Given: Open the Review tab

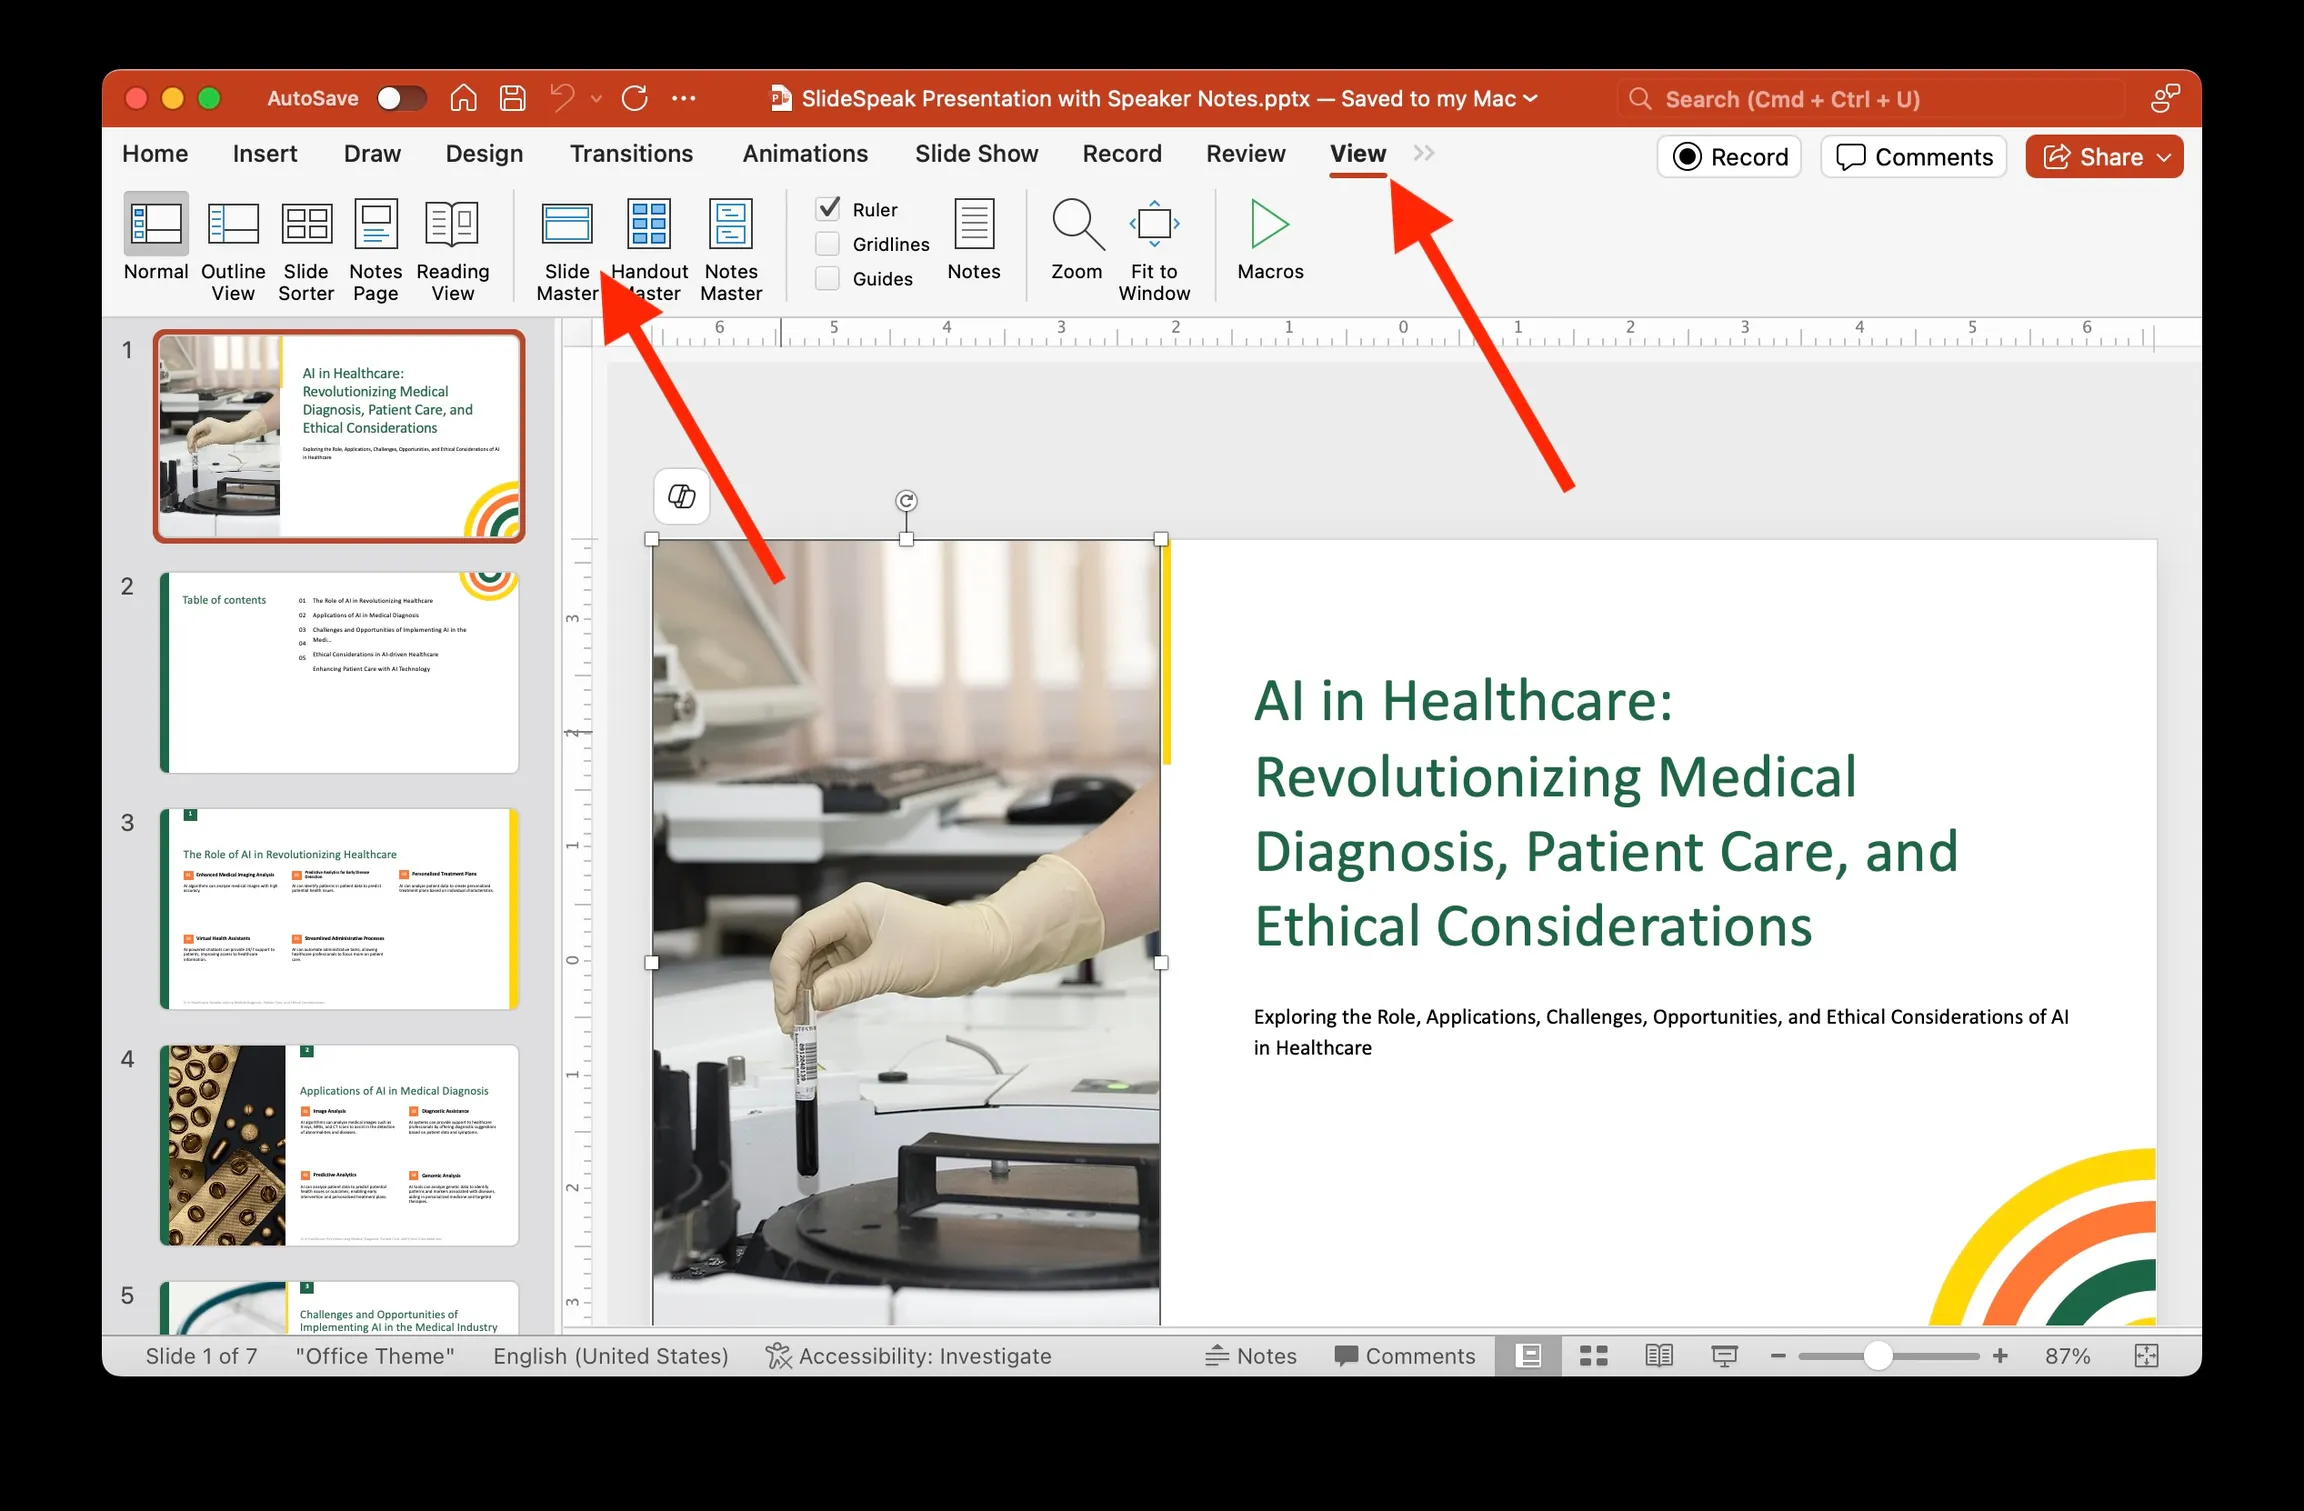Looking at the screenshot, I should tap(1245, 153).
